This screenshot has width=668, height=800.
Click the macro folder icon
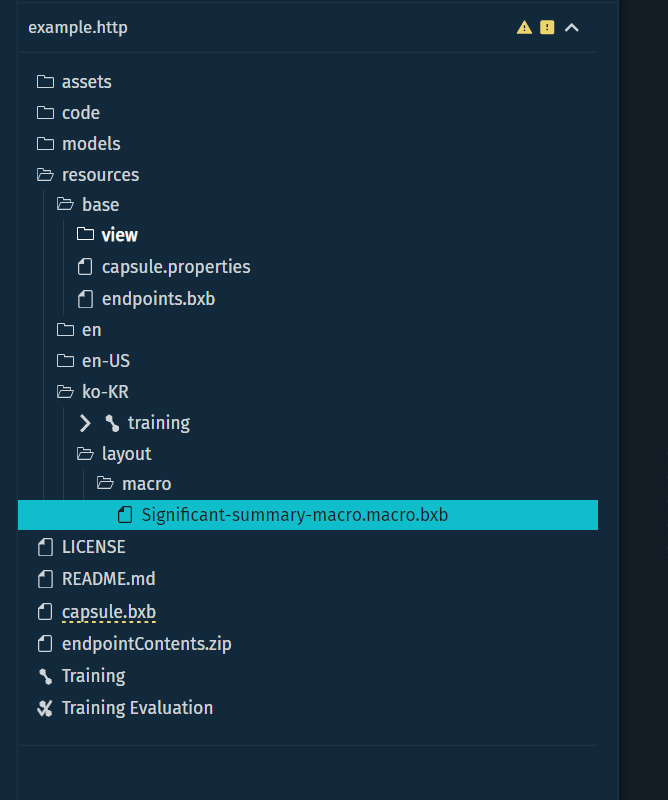[x=105, y=483]
